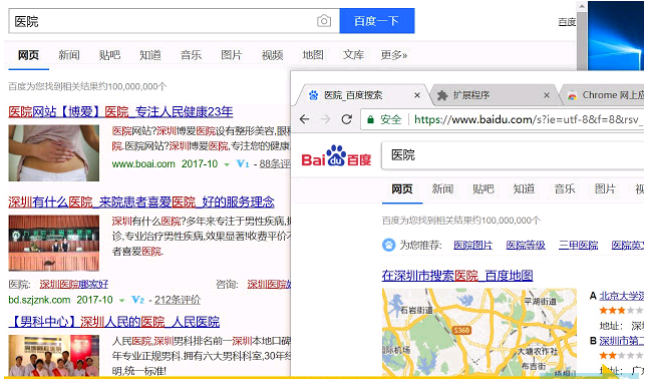Open result 深圳有什么医院_来院患者喜爱医院
The width and height of the screenshot is (645, 379).
141,202
